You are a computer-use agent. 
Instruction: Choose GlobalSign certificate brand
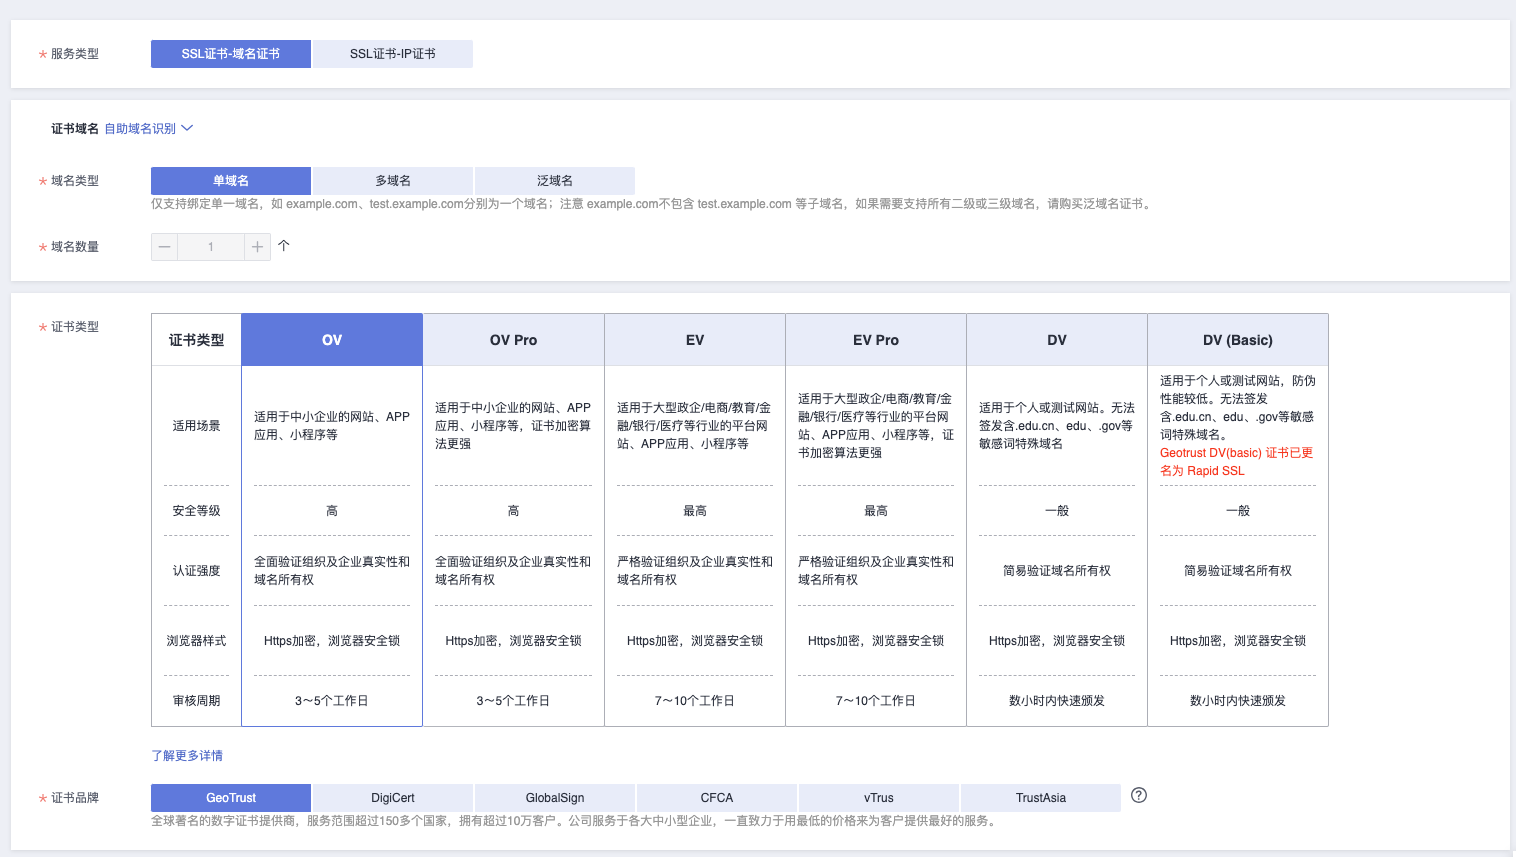click(x=555, y=798)
